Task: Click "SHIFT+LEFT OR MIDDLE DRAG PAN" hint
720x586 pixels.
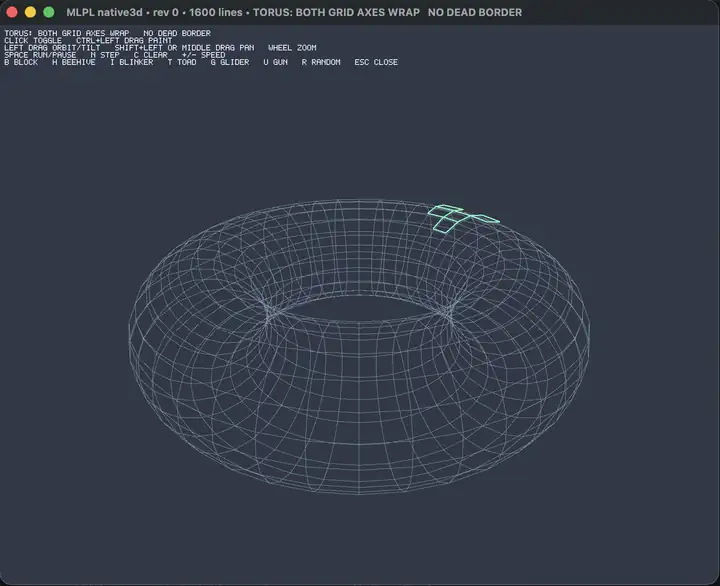Action: [185, 48]
